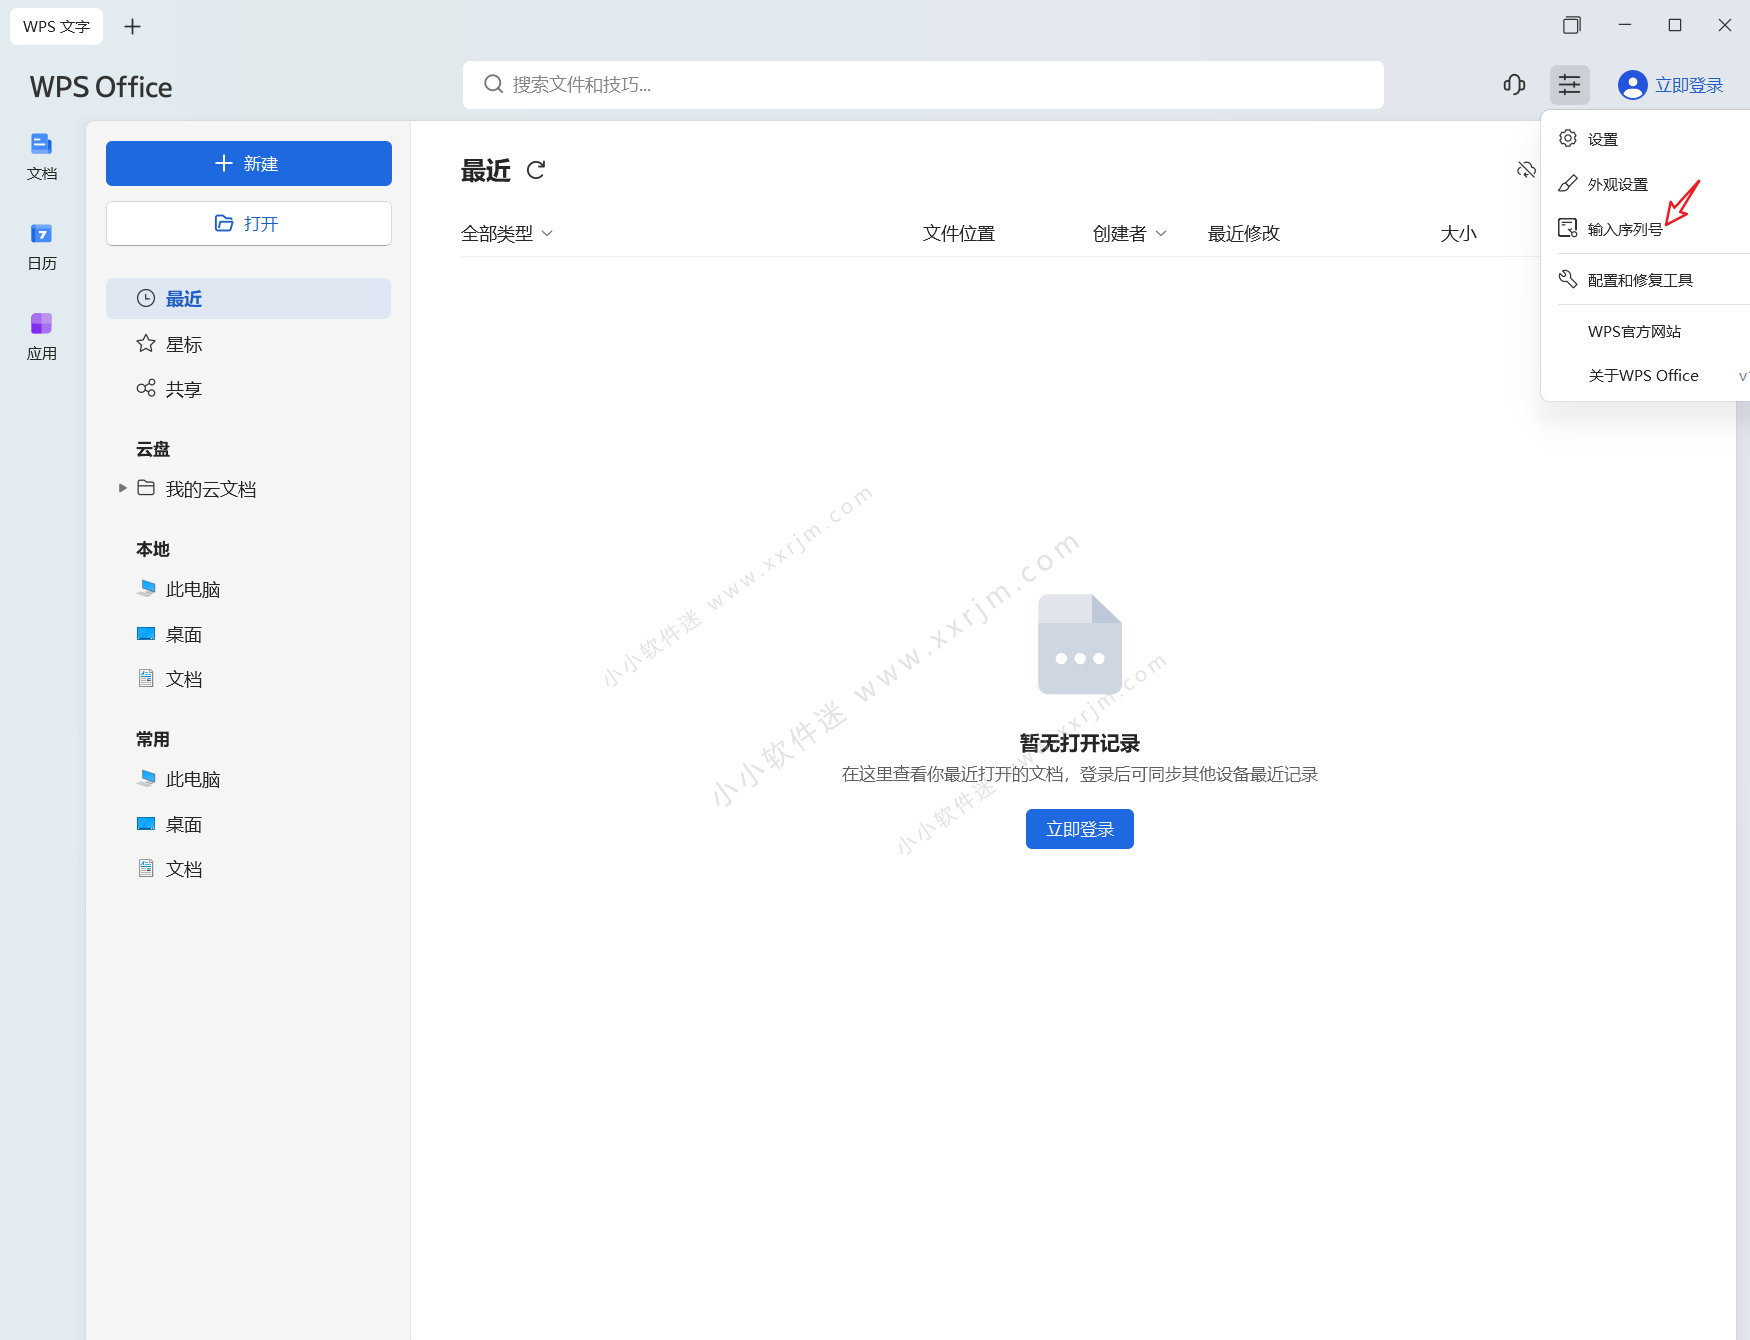Select 共享 shared files
The height and width of the screenshot is (1340, 1750).
pyautogui.click(x=248, y=389)
